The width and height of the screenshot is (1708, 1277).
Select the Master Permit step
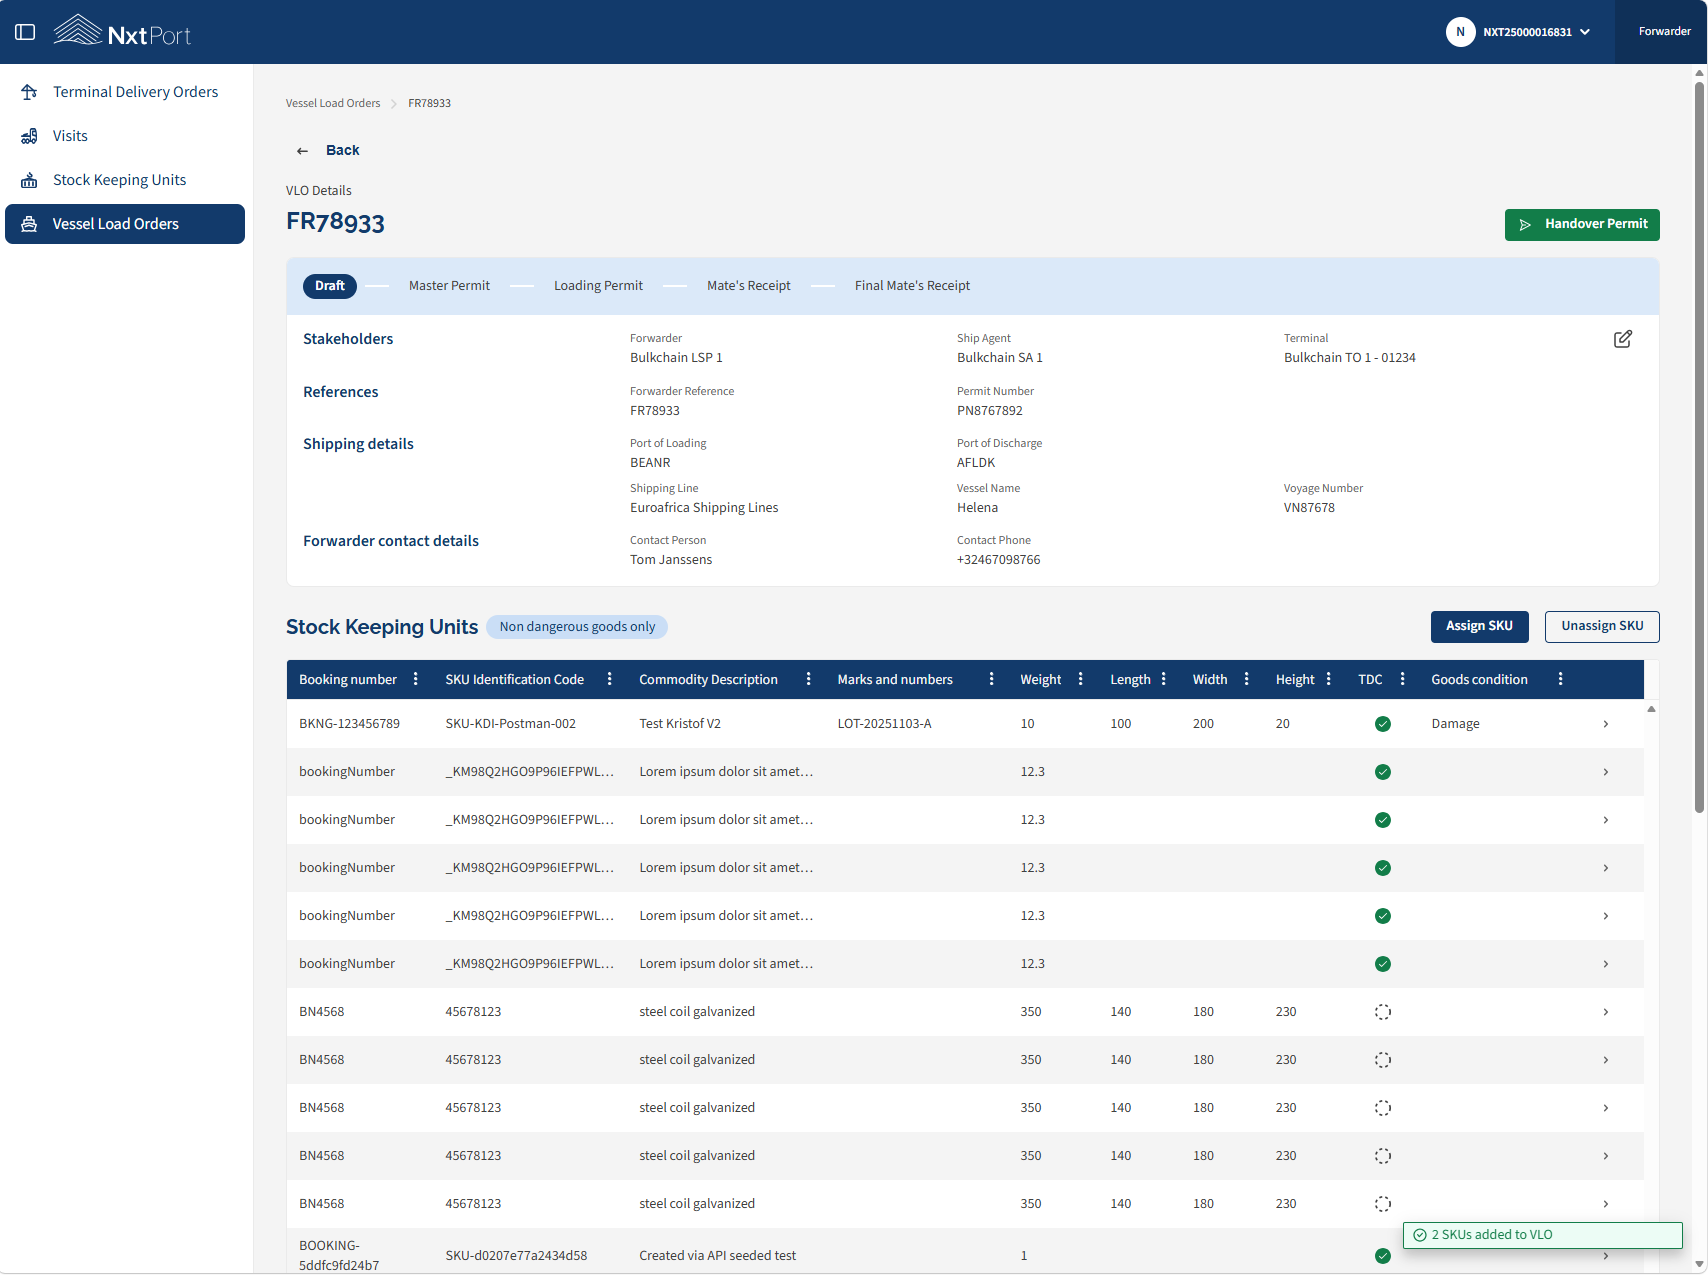coord(449,286)
